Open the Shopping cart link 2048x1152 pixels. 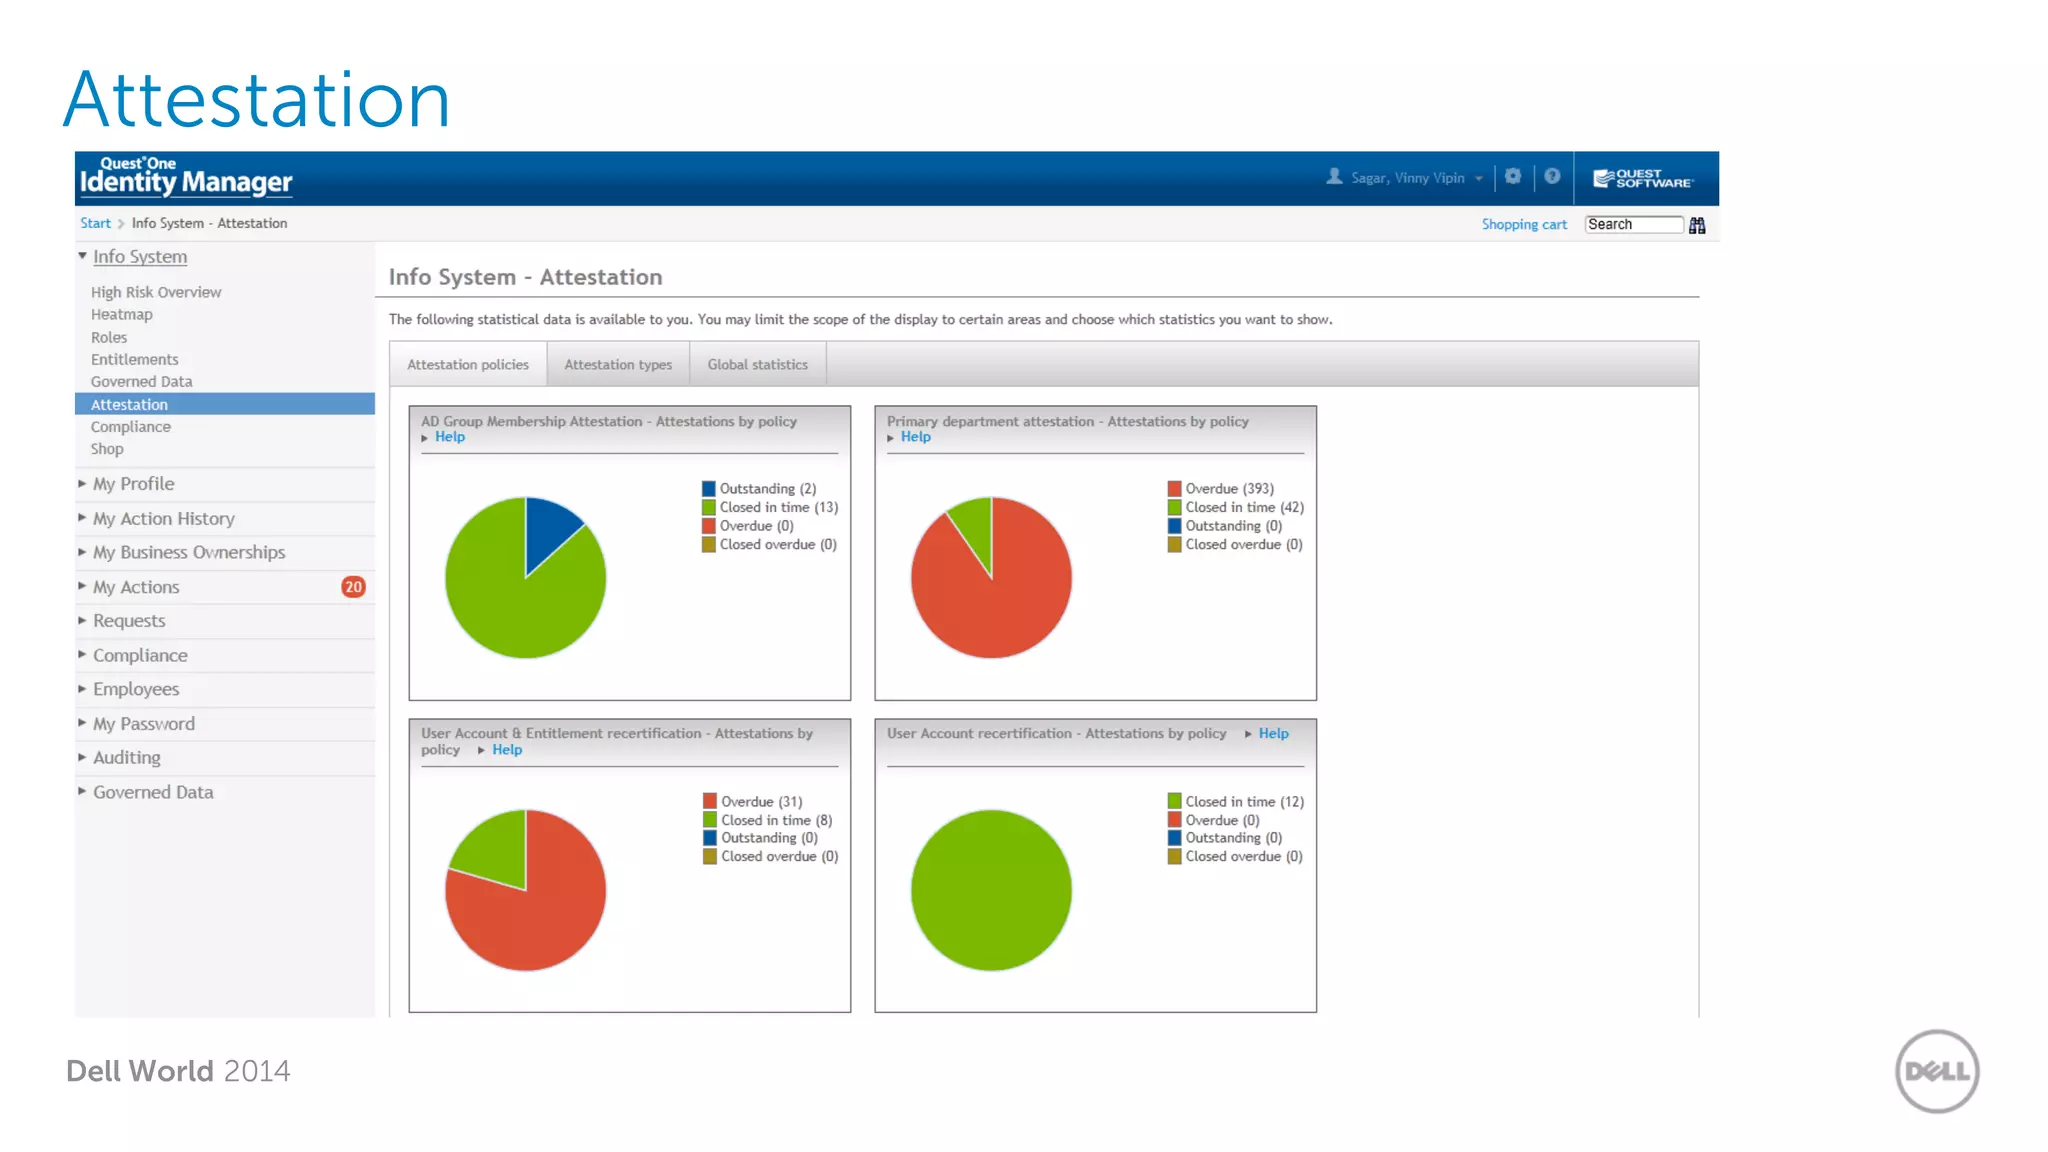1524,225
